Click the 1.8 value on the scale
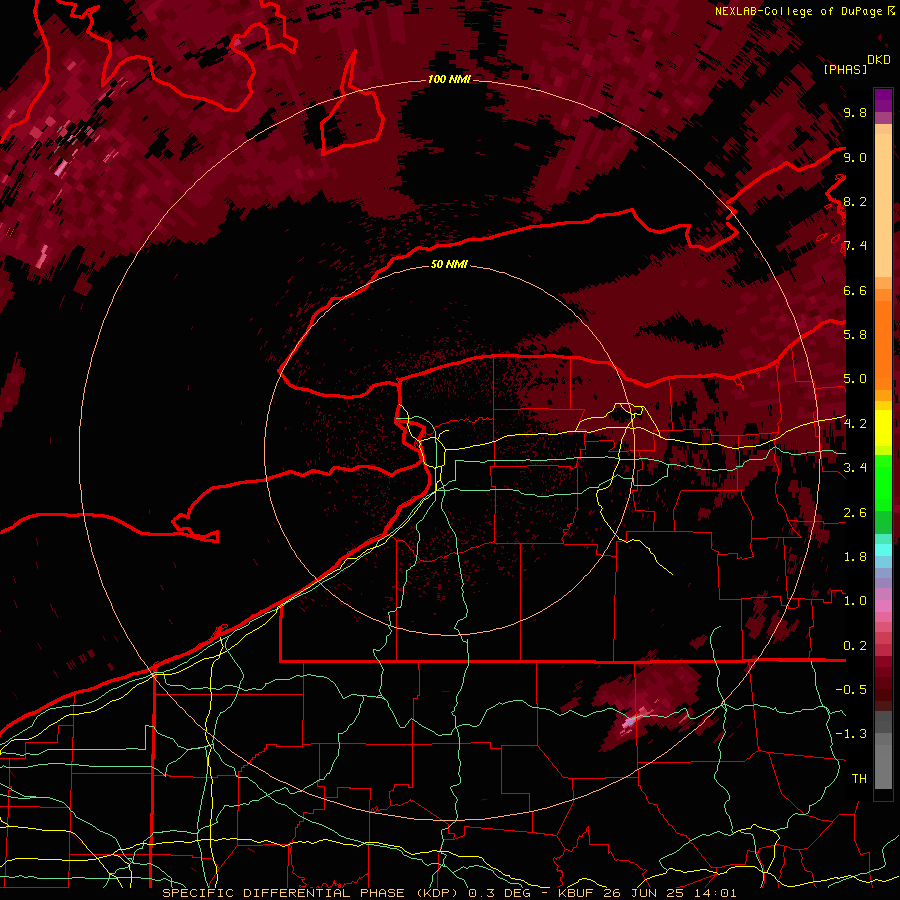Image resolution: width=900 pixels, height=900 pixels. [x=855, y=557]
